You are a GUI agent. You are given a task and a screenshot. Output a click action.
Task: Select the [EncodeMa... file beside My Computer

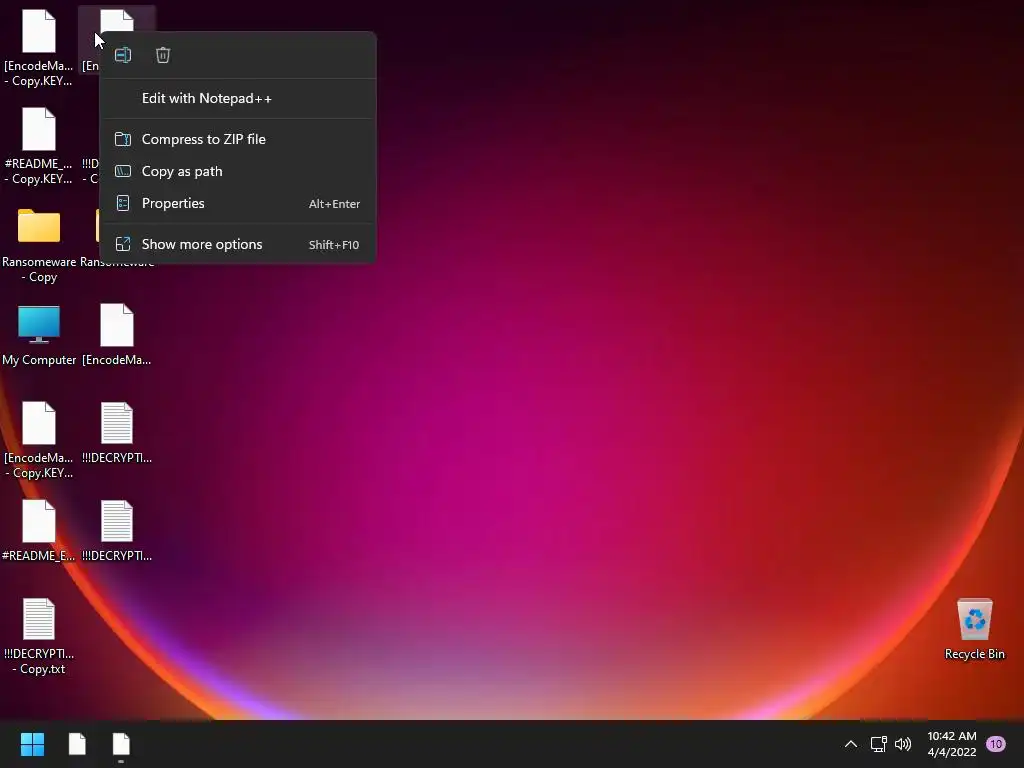pyautogui.click(x=117, y=335)
